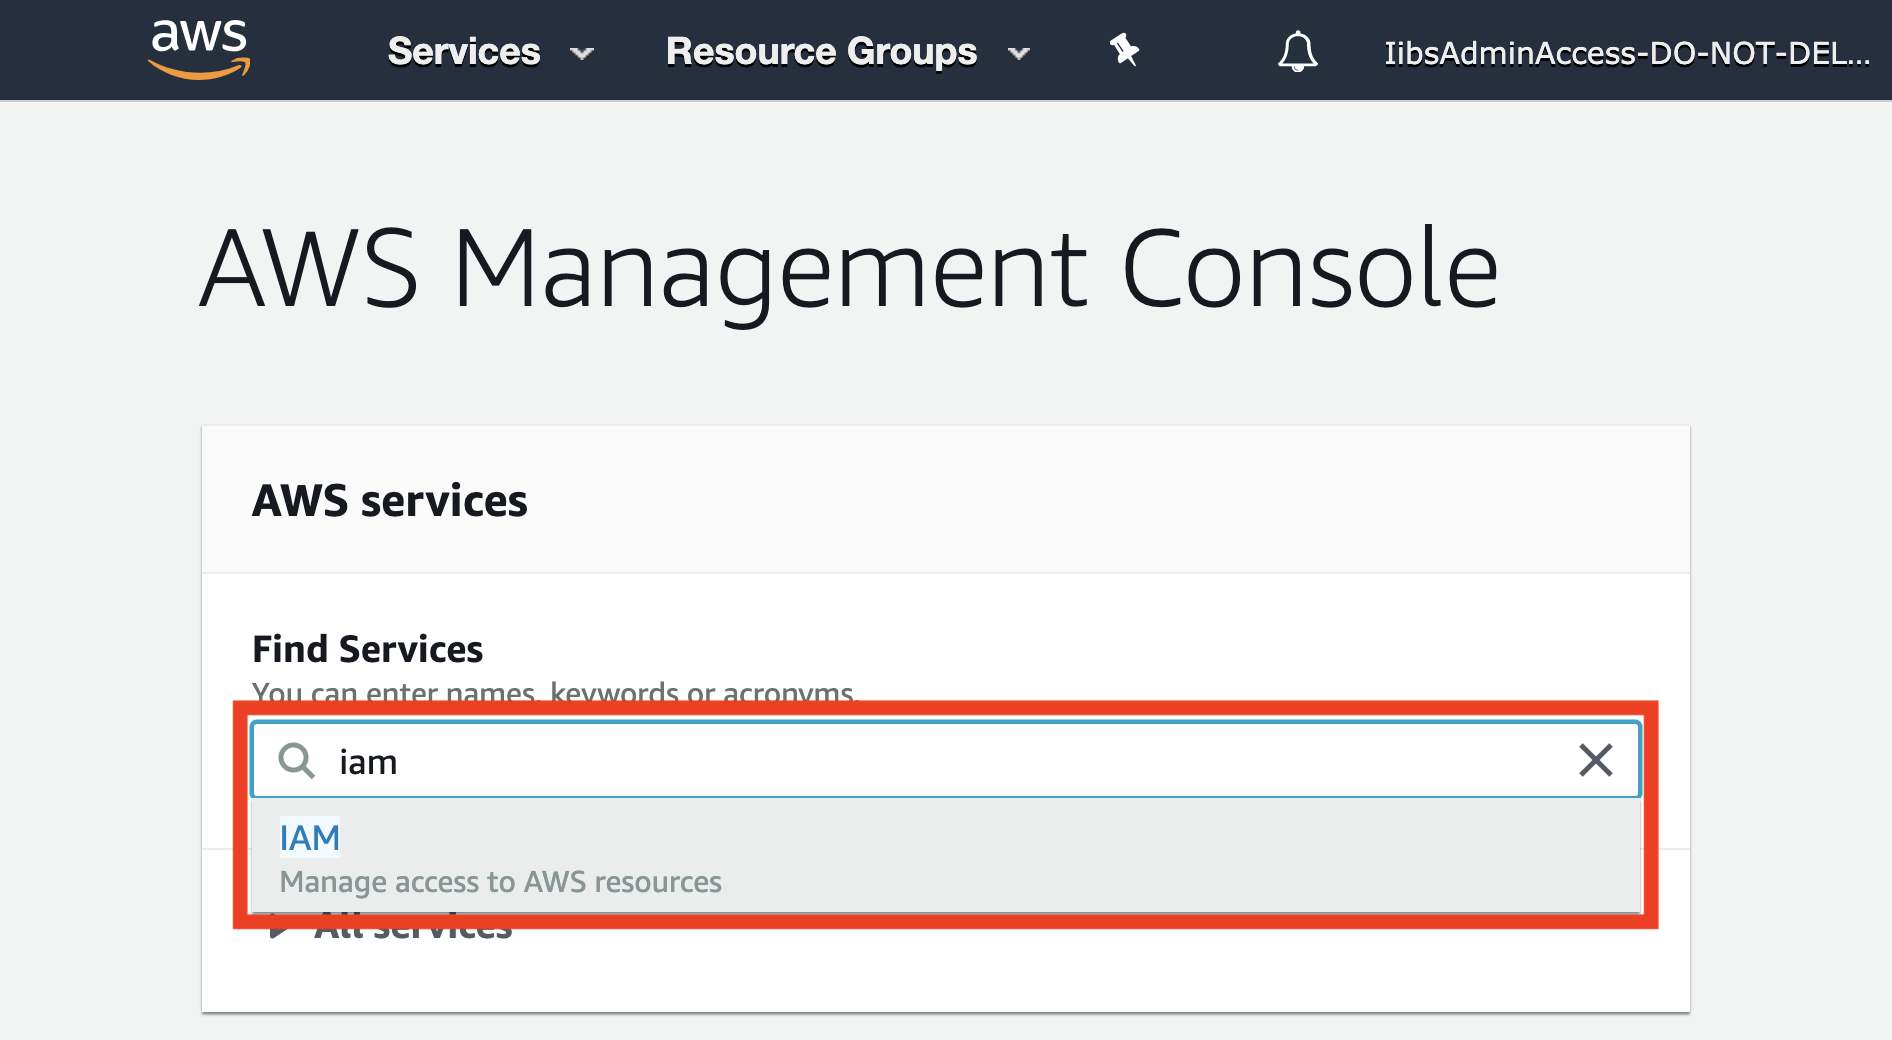This screenshot has width=1892, height=1040.
Task: Click the Find Services label
Action: coord(367,649)
